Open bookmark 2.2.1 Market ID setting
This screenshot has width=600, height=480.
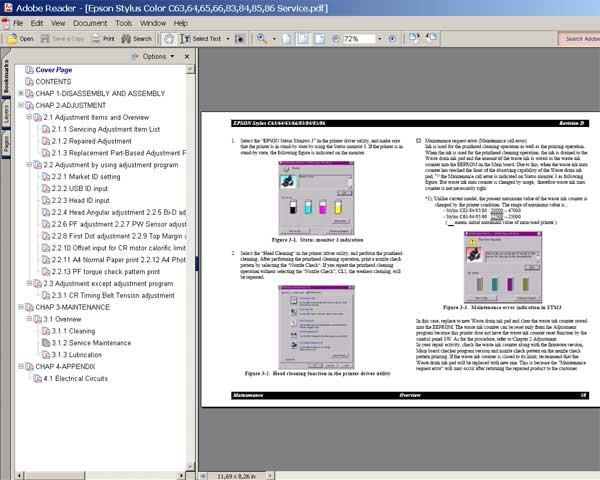tap(86, 176)
